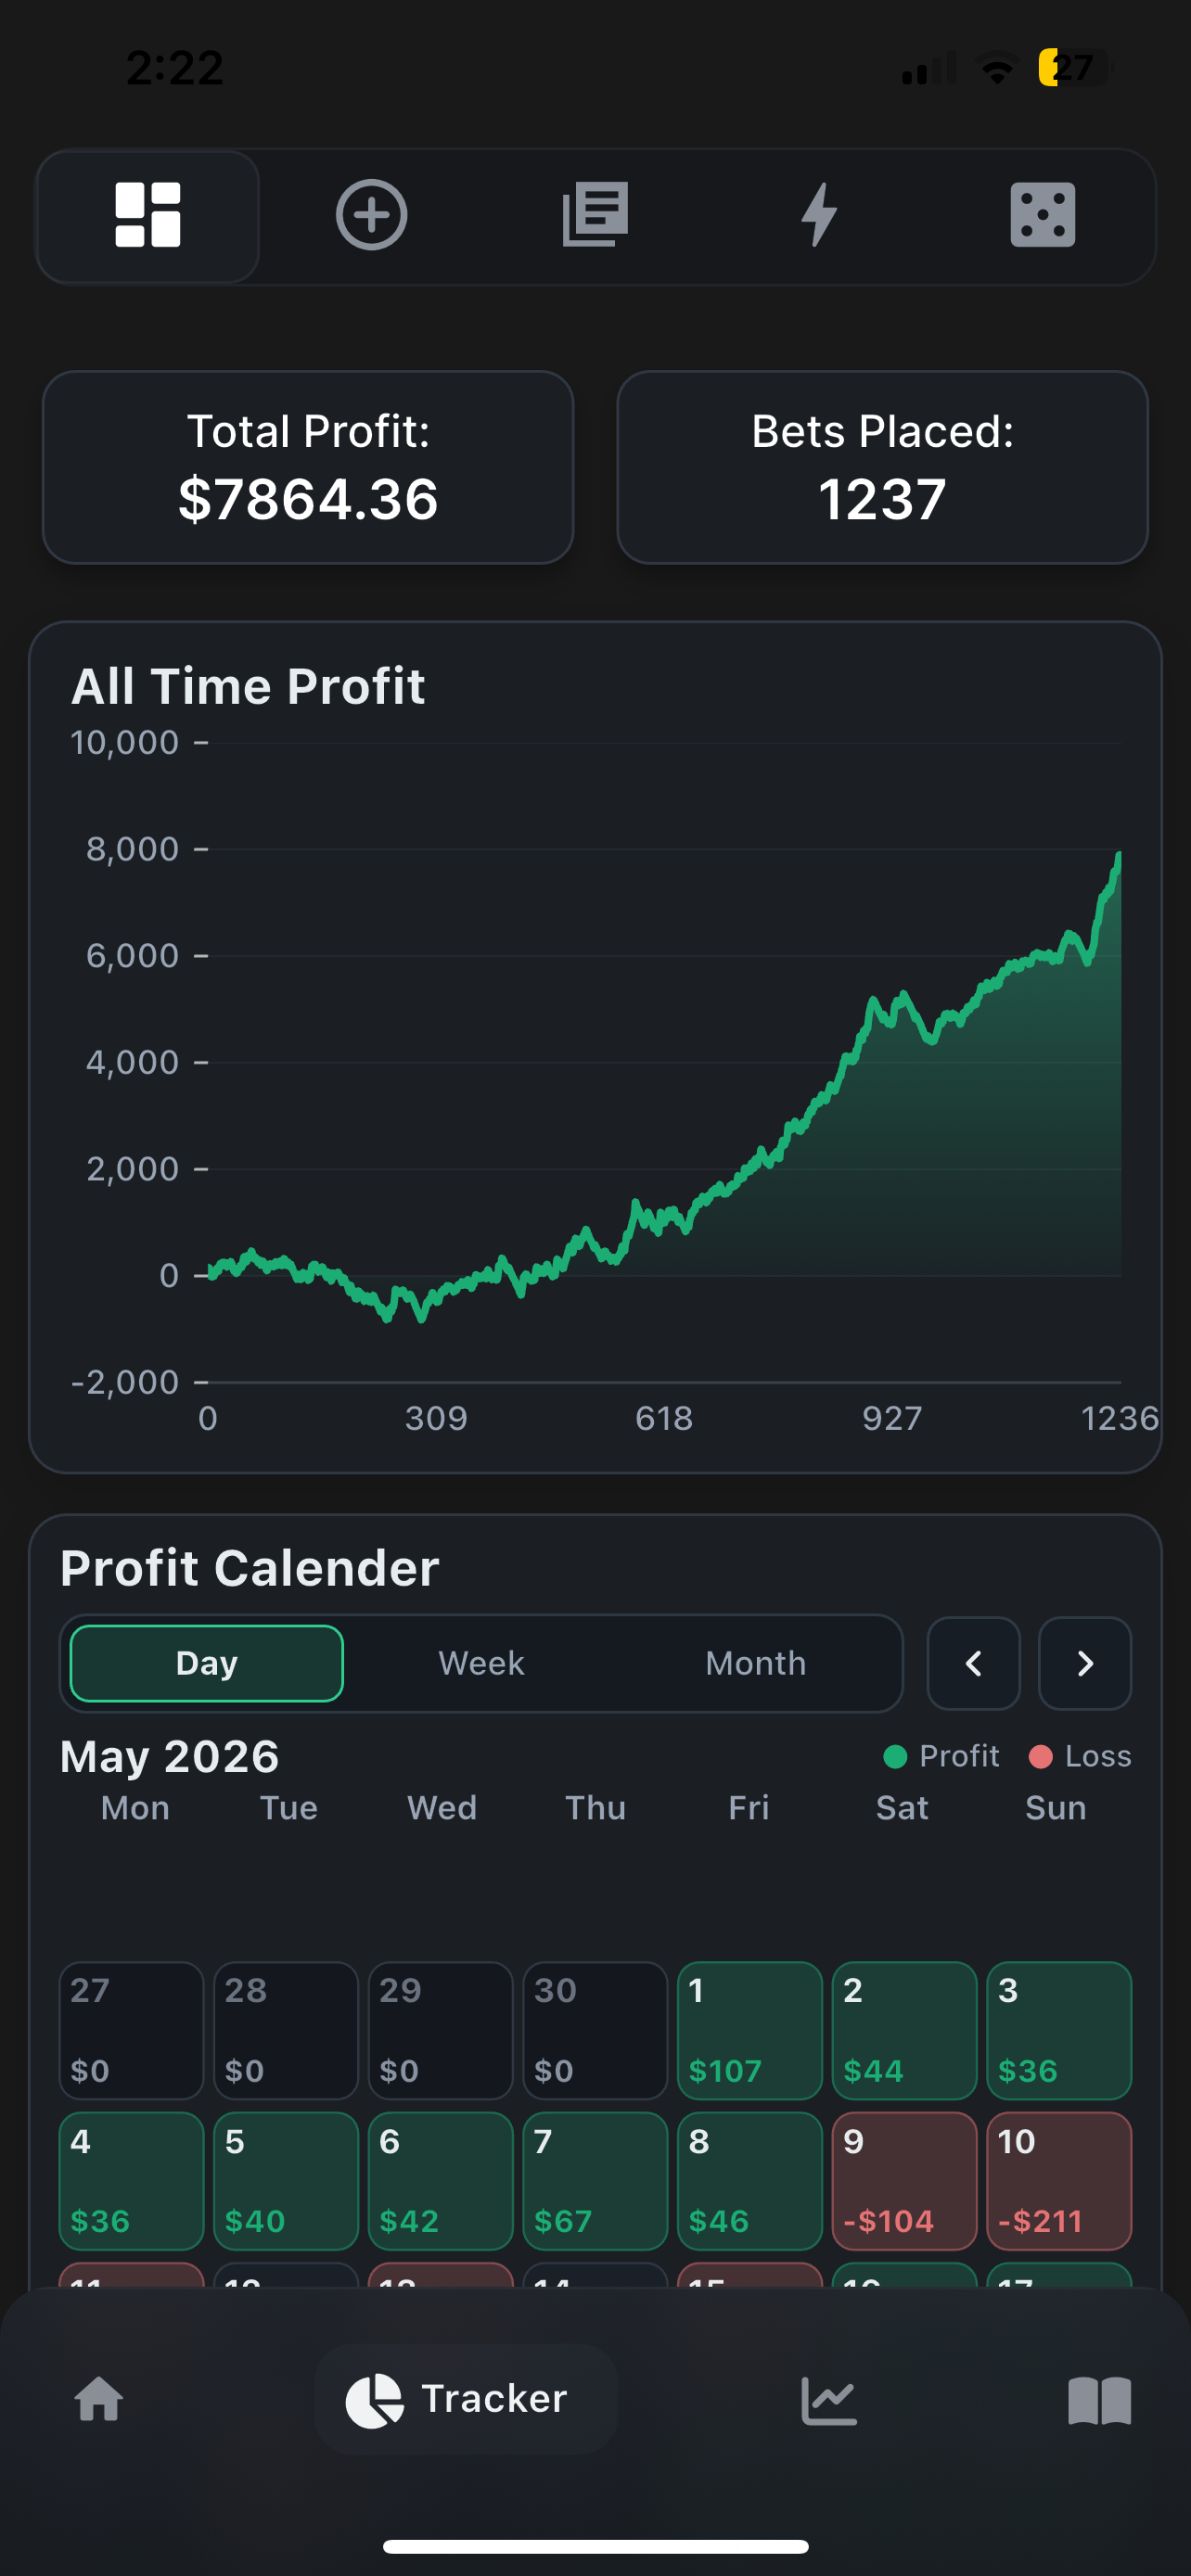Screen dimensions: 1191x2576
Task: Select May 5 with $40 profit
Action: [286, 2181]
